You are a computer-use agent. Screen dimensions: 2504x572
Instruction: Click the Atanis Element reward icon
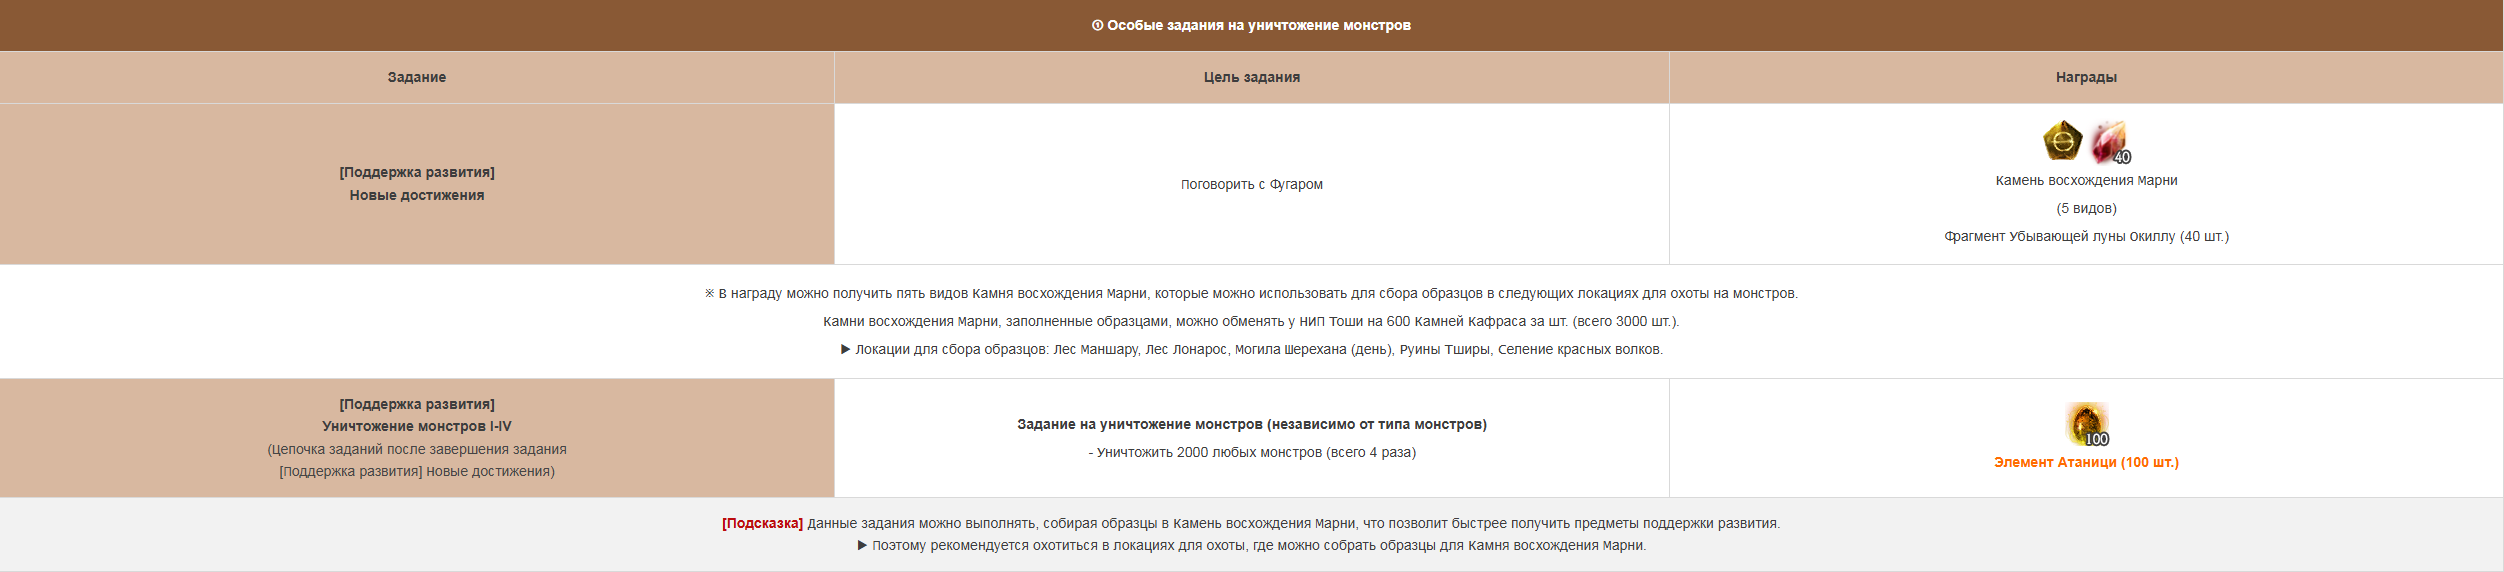pos(2088,425)
